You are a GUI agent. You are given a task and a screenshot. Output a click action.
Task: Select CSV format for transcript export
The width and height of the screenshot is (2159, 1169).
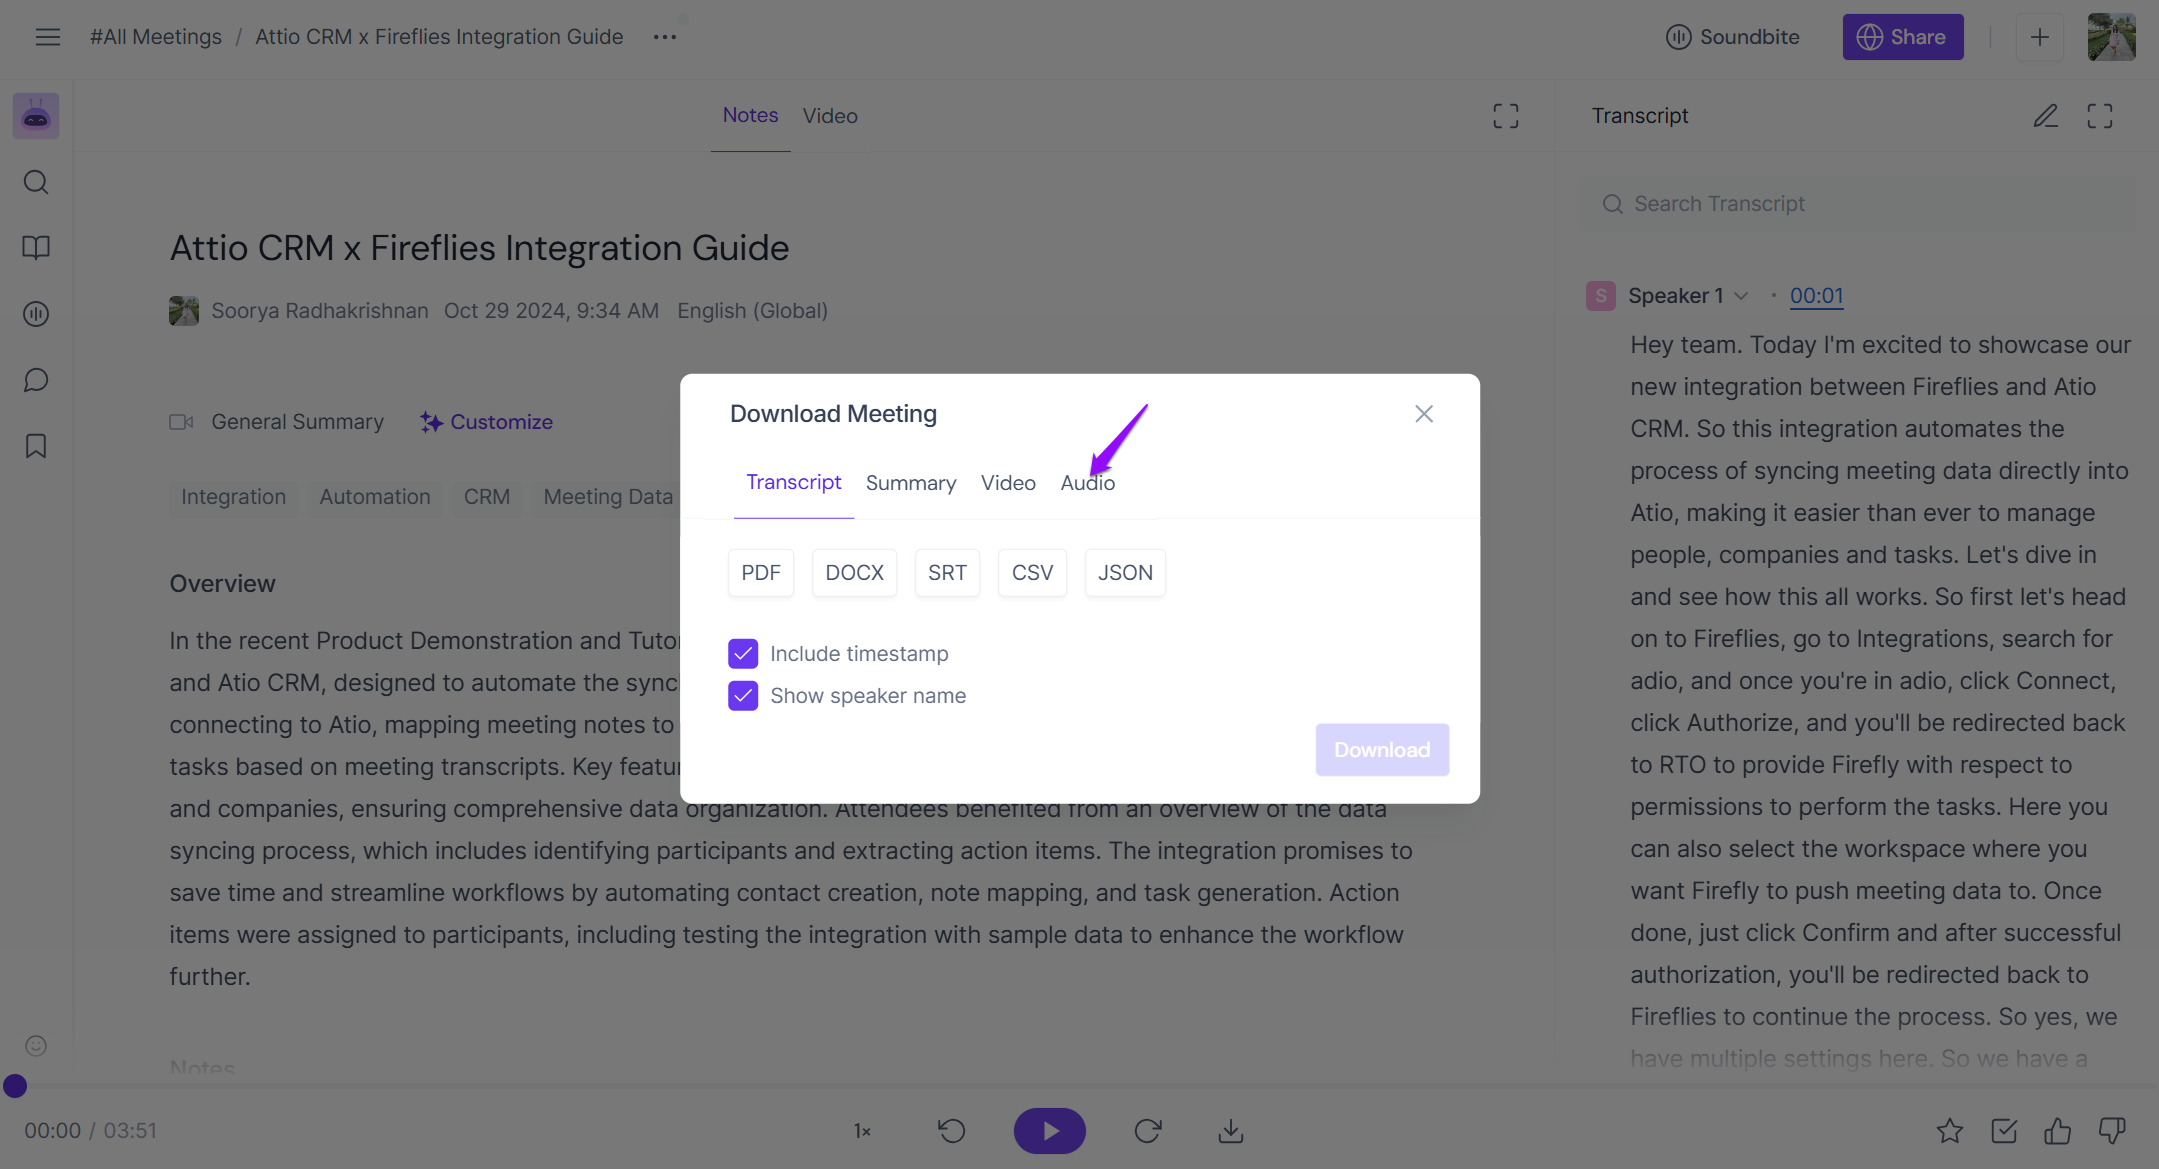tap(1032, 572)
